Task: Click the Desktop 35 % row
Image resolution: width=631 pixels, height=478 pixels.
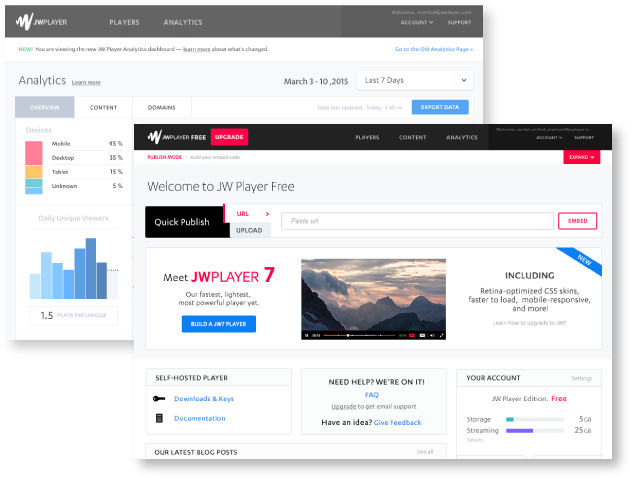Action: [x=87, y=158]
